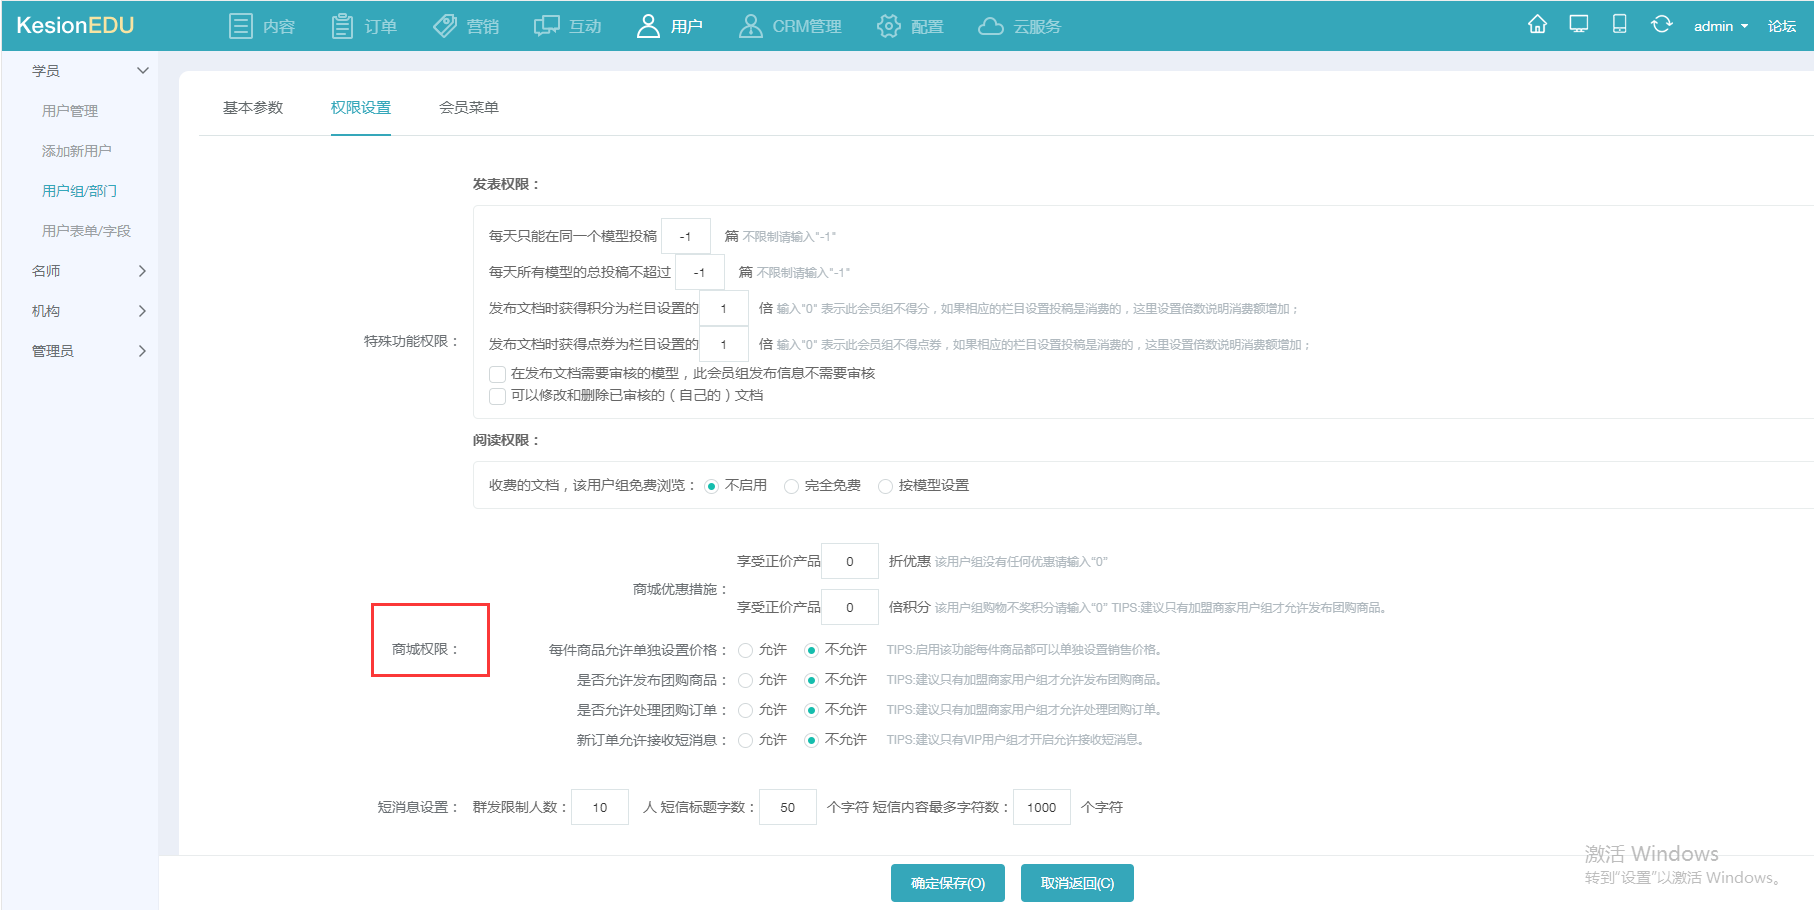Open the CRM管理 icon
Screen dimensions: 1814x910
(750, 26)
